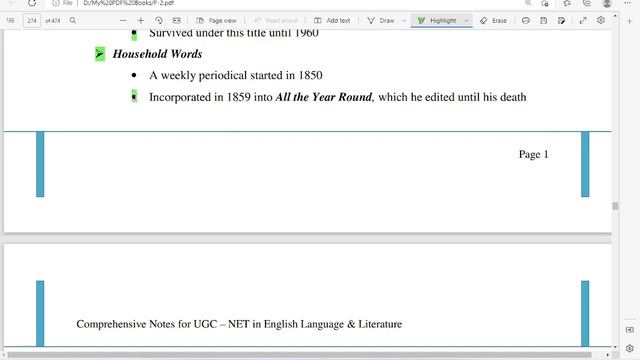640x360 pixels.
Task: Open the Collections icon
Action: click(587, 3)
